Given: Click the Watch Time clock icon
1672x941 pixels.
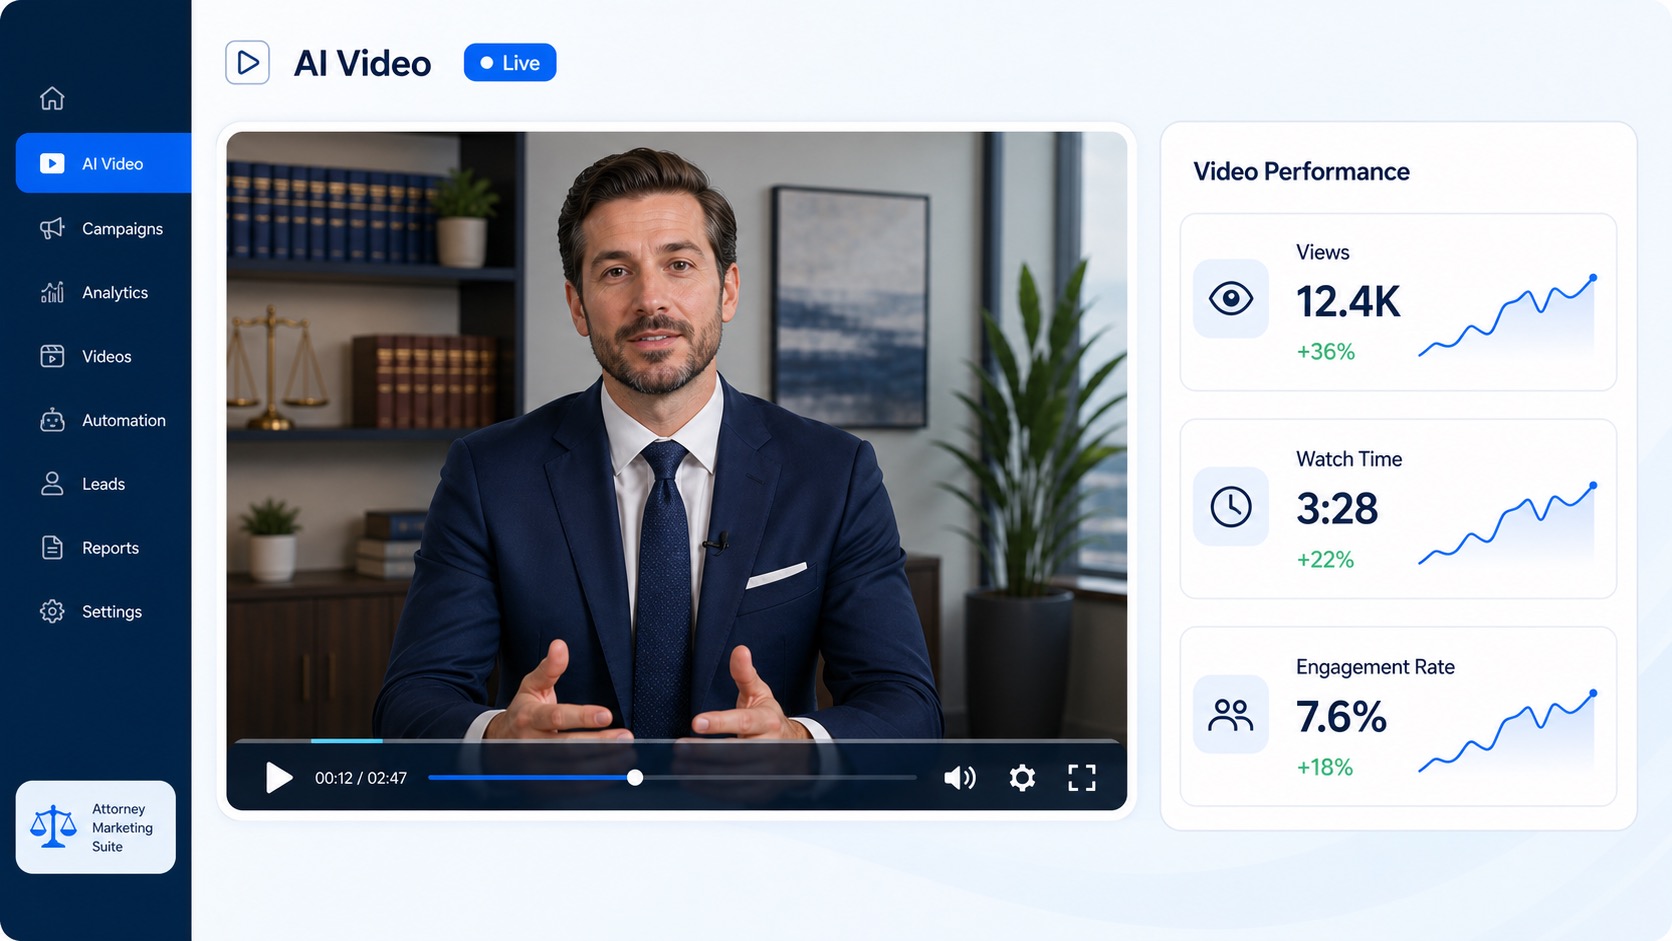Looking at the screenshot, I should [x=1231, y=507].
